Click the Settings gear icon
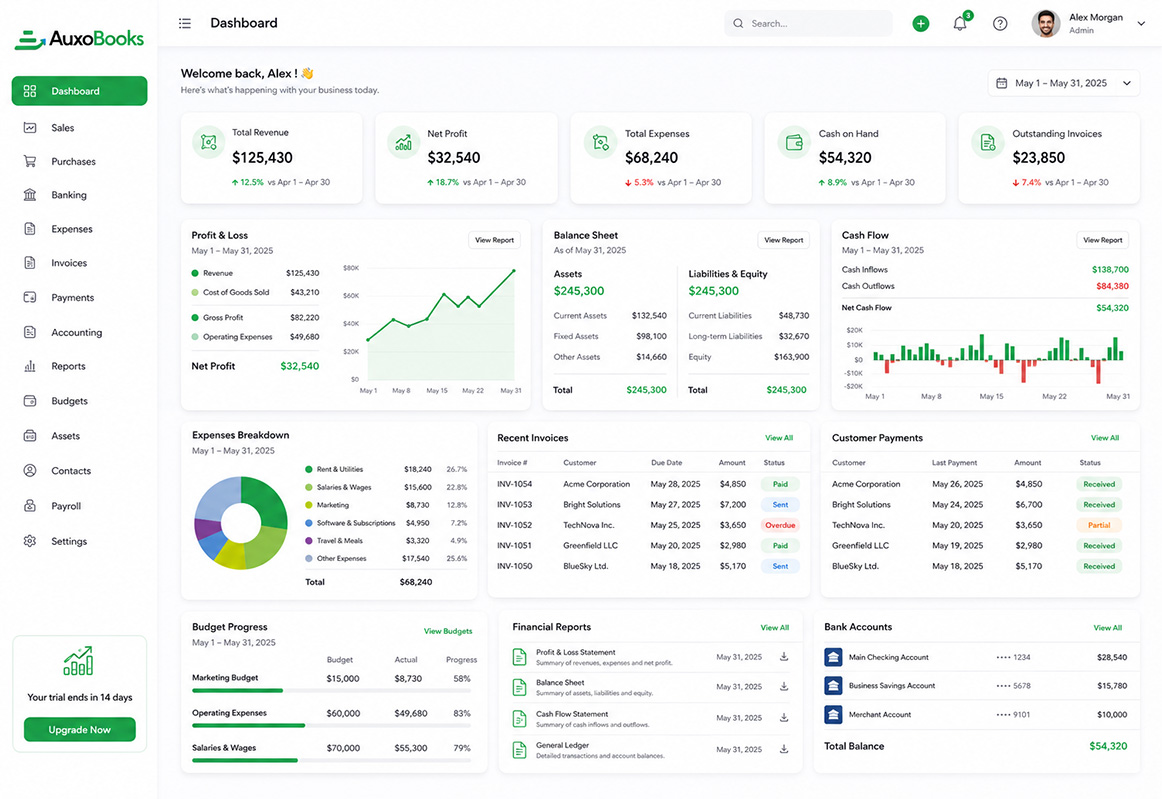Screen dimensions: 1162x799 (x=30, y=541)
